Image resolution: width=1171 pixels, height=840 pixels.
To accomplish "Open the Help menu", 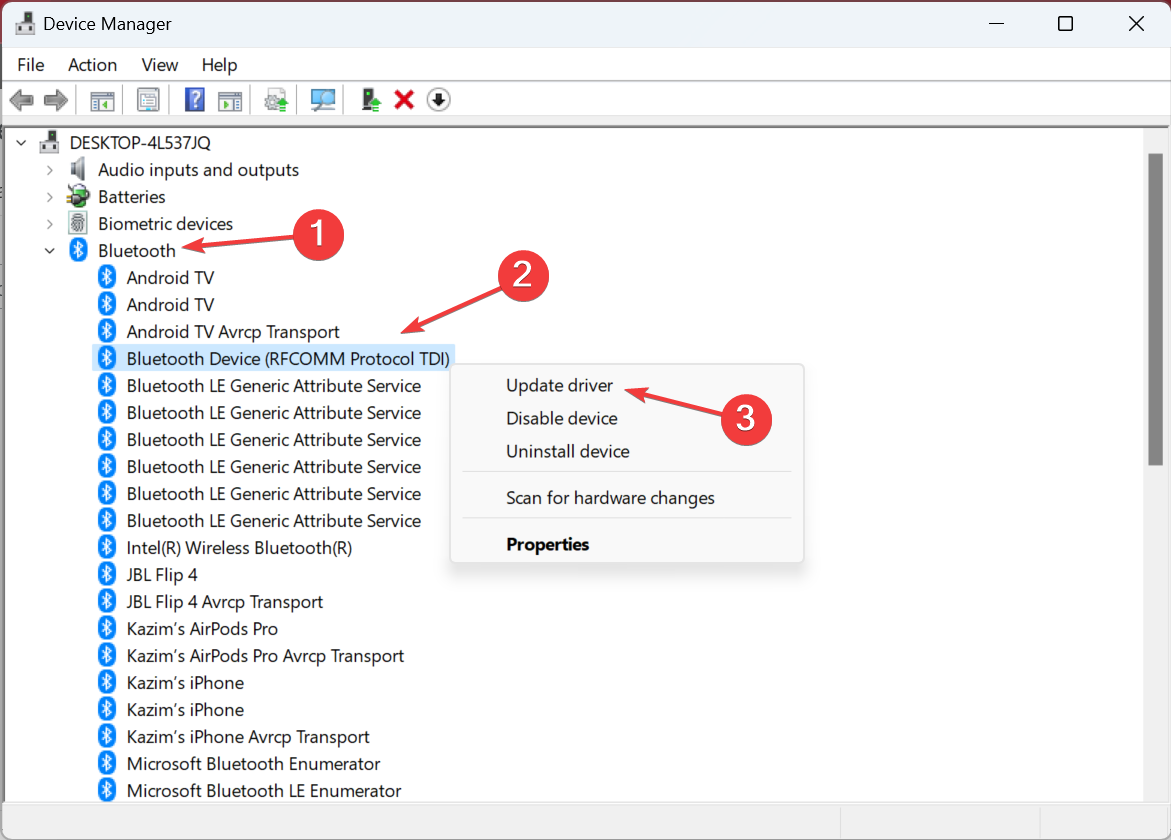I will pos(220,65).
